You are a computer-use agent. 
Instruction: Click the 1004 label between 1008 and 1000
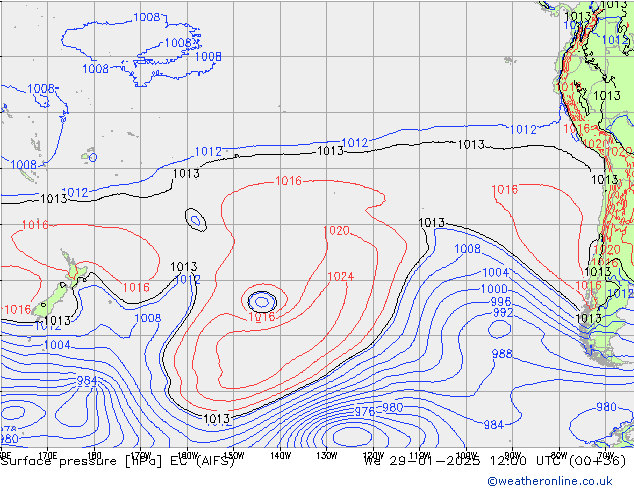click(495, 272)
